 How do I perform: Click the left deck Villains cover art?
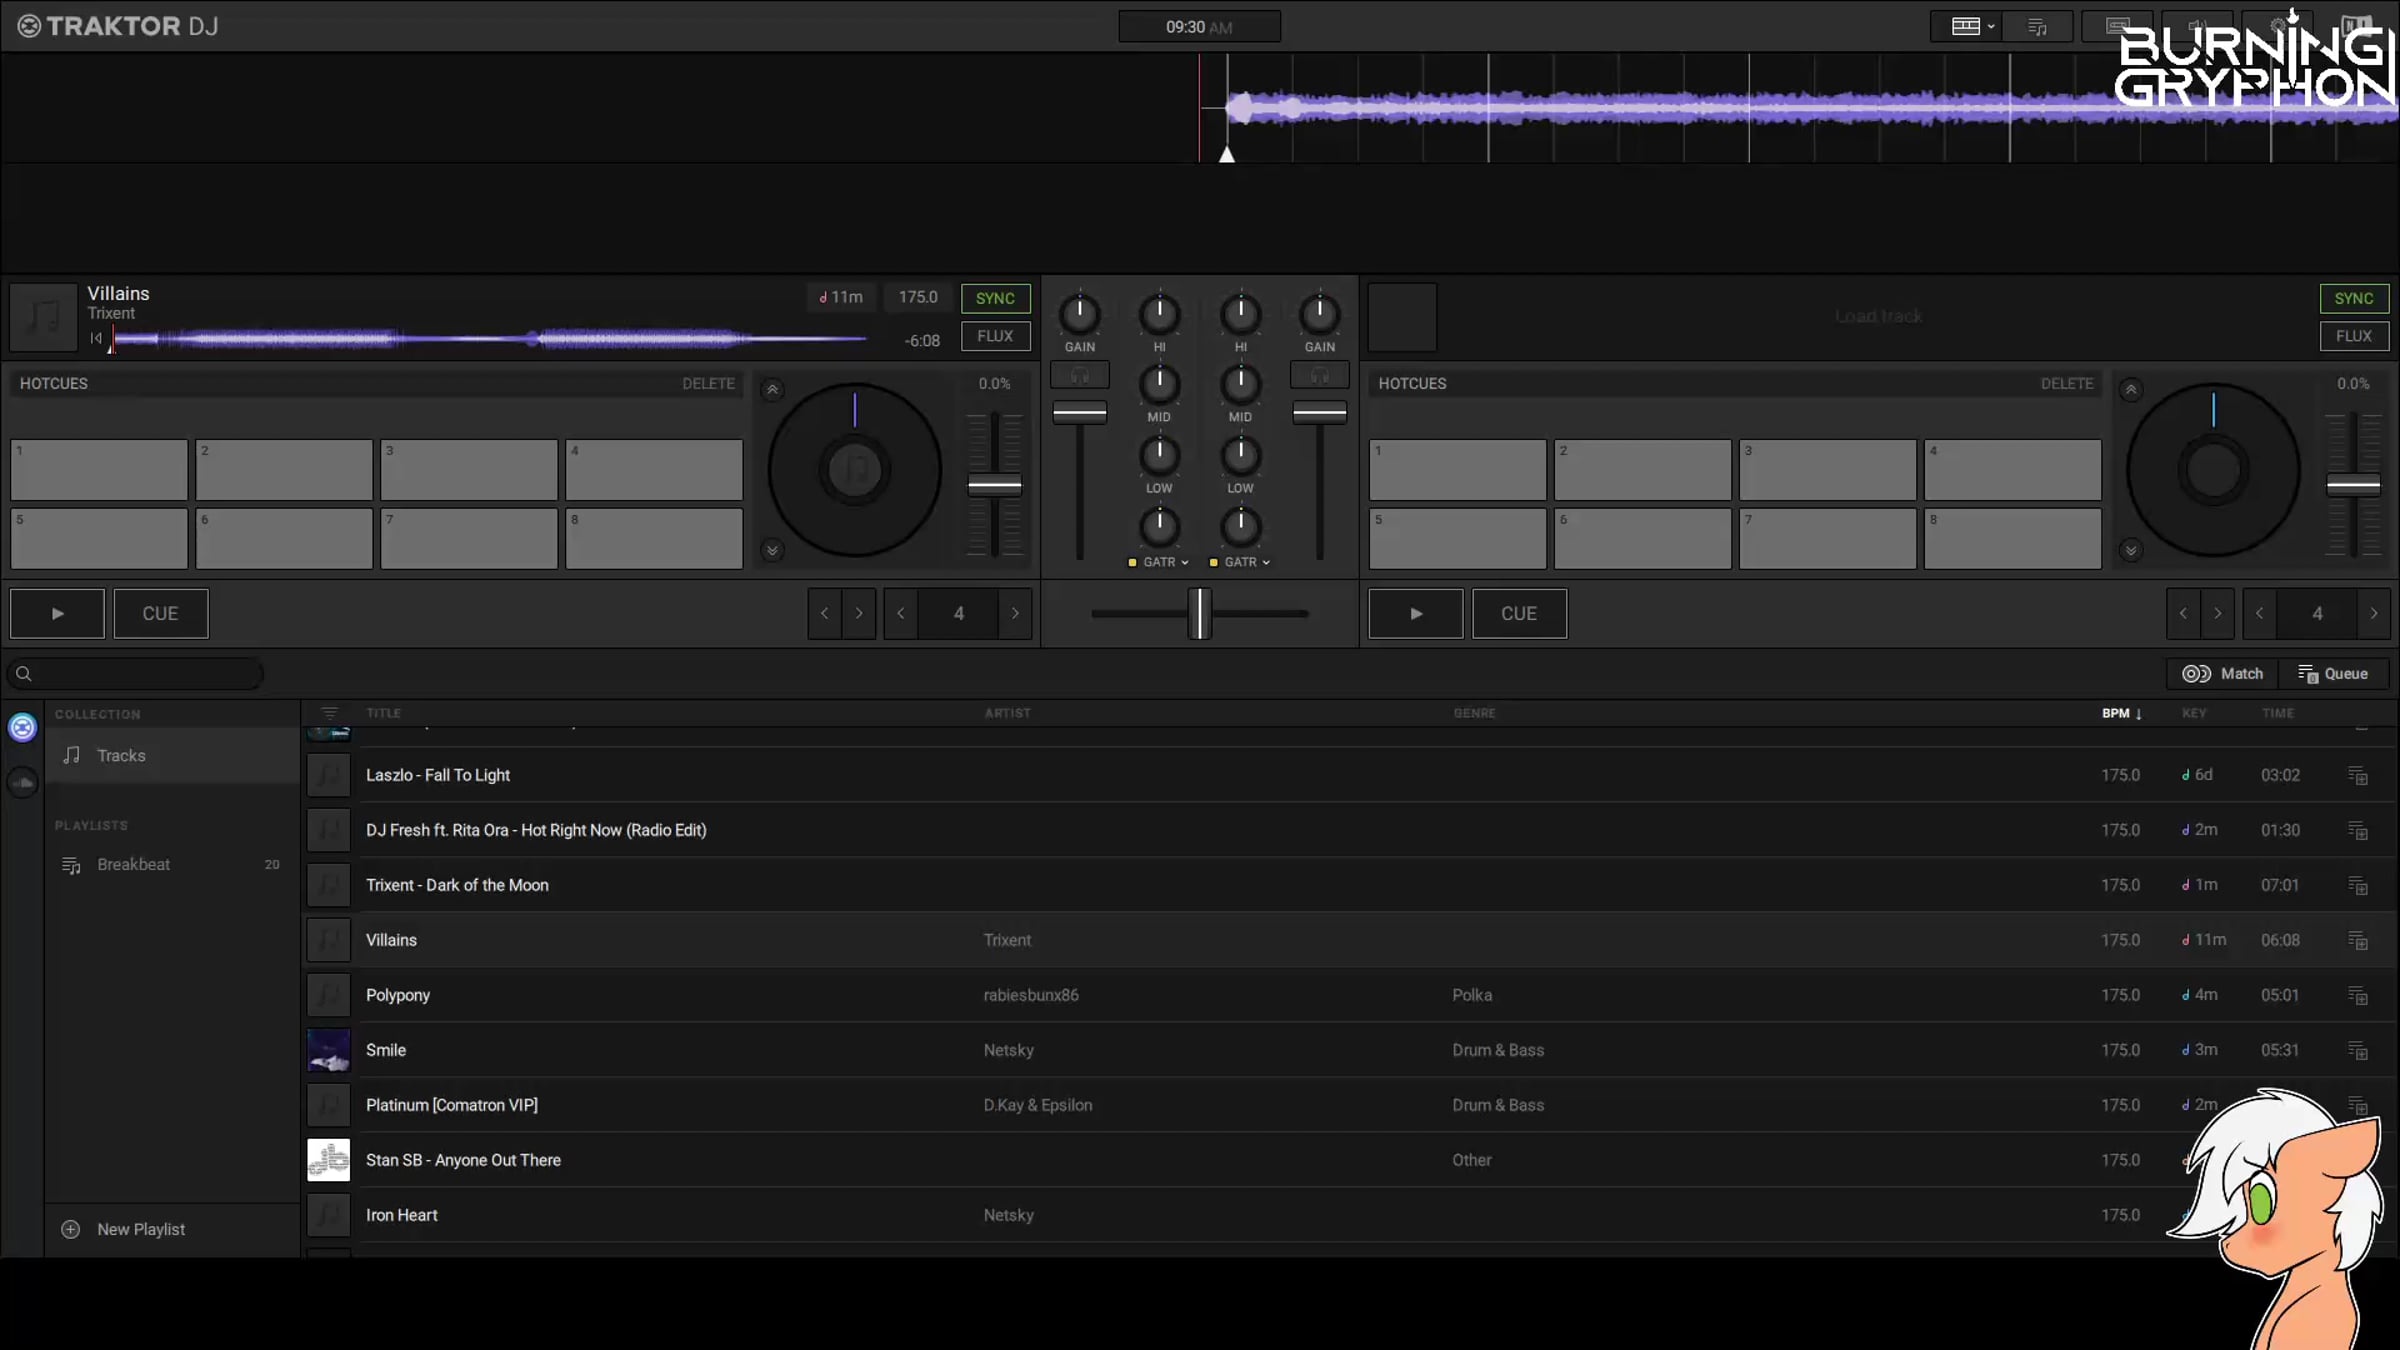point(44,317)
